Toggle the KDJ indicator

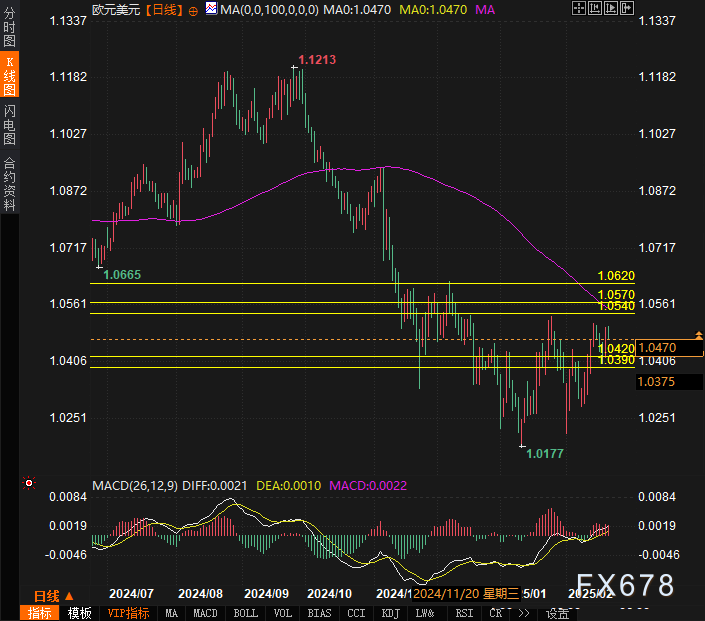coord(391,613)
